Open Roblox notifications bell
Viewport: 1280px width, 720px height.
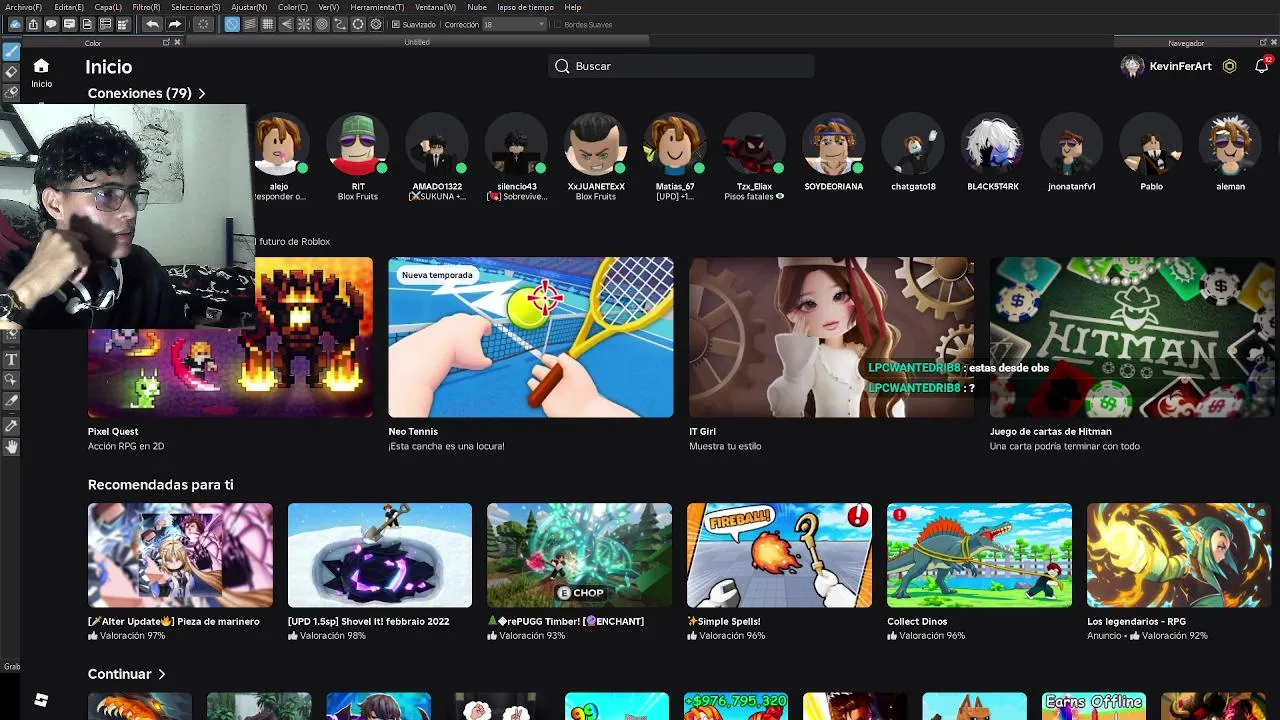pyautogui.click(x=1262, y=66)
